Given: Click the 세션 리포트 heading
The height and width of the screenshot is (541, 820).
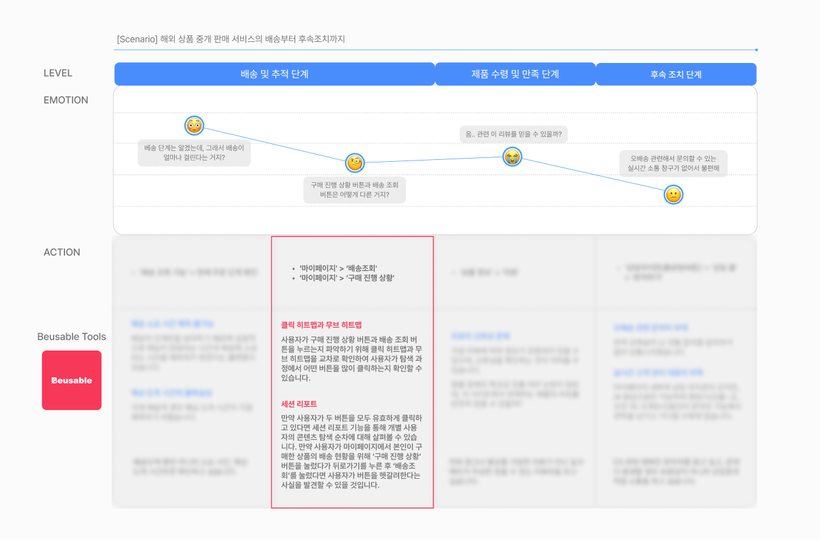Looking at the screenshot, I should (299, 404).
